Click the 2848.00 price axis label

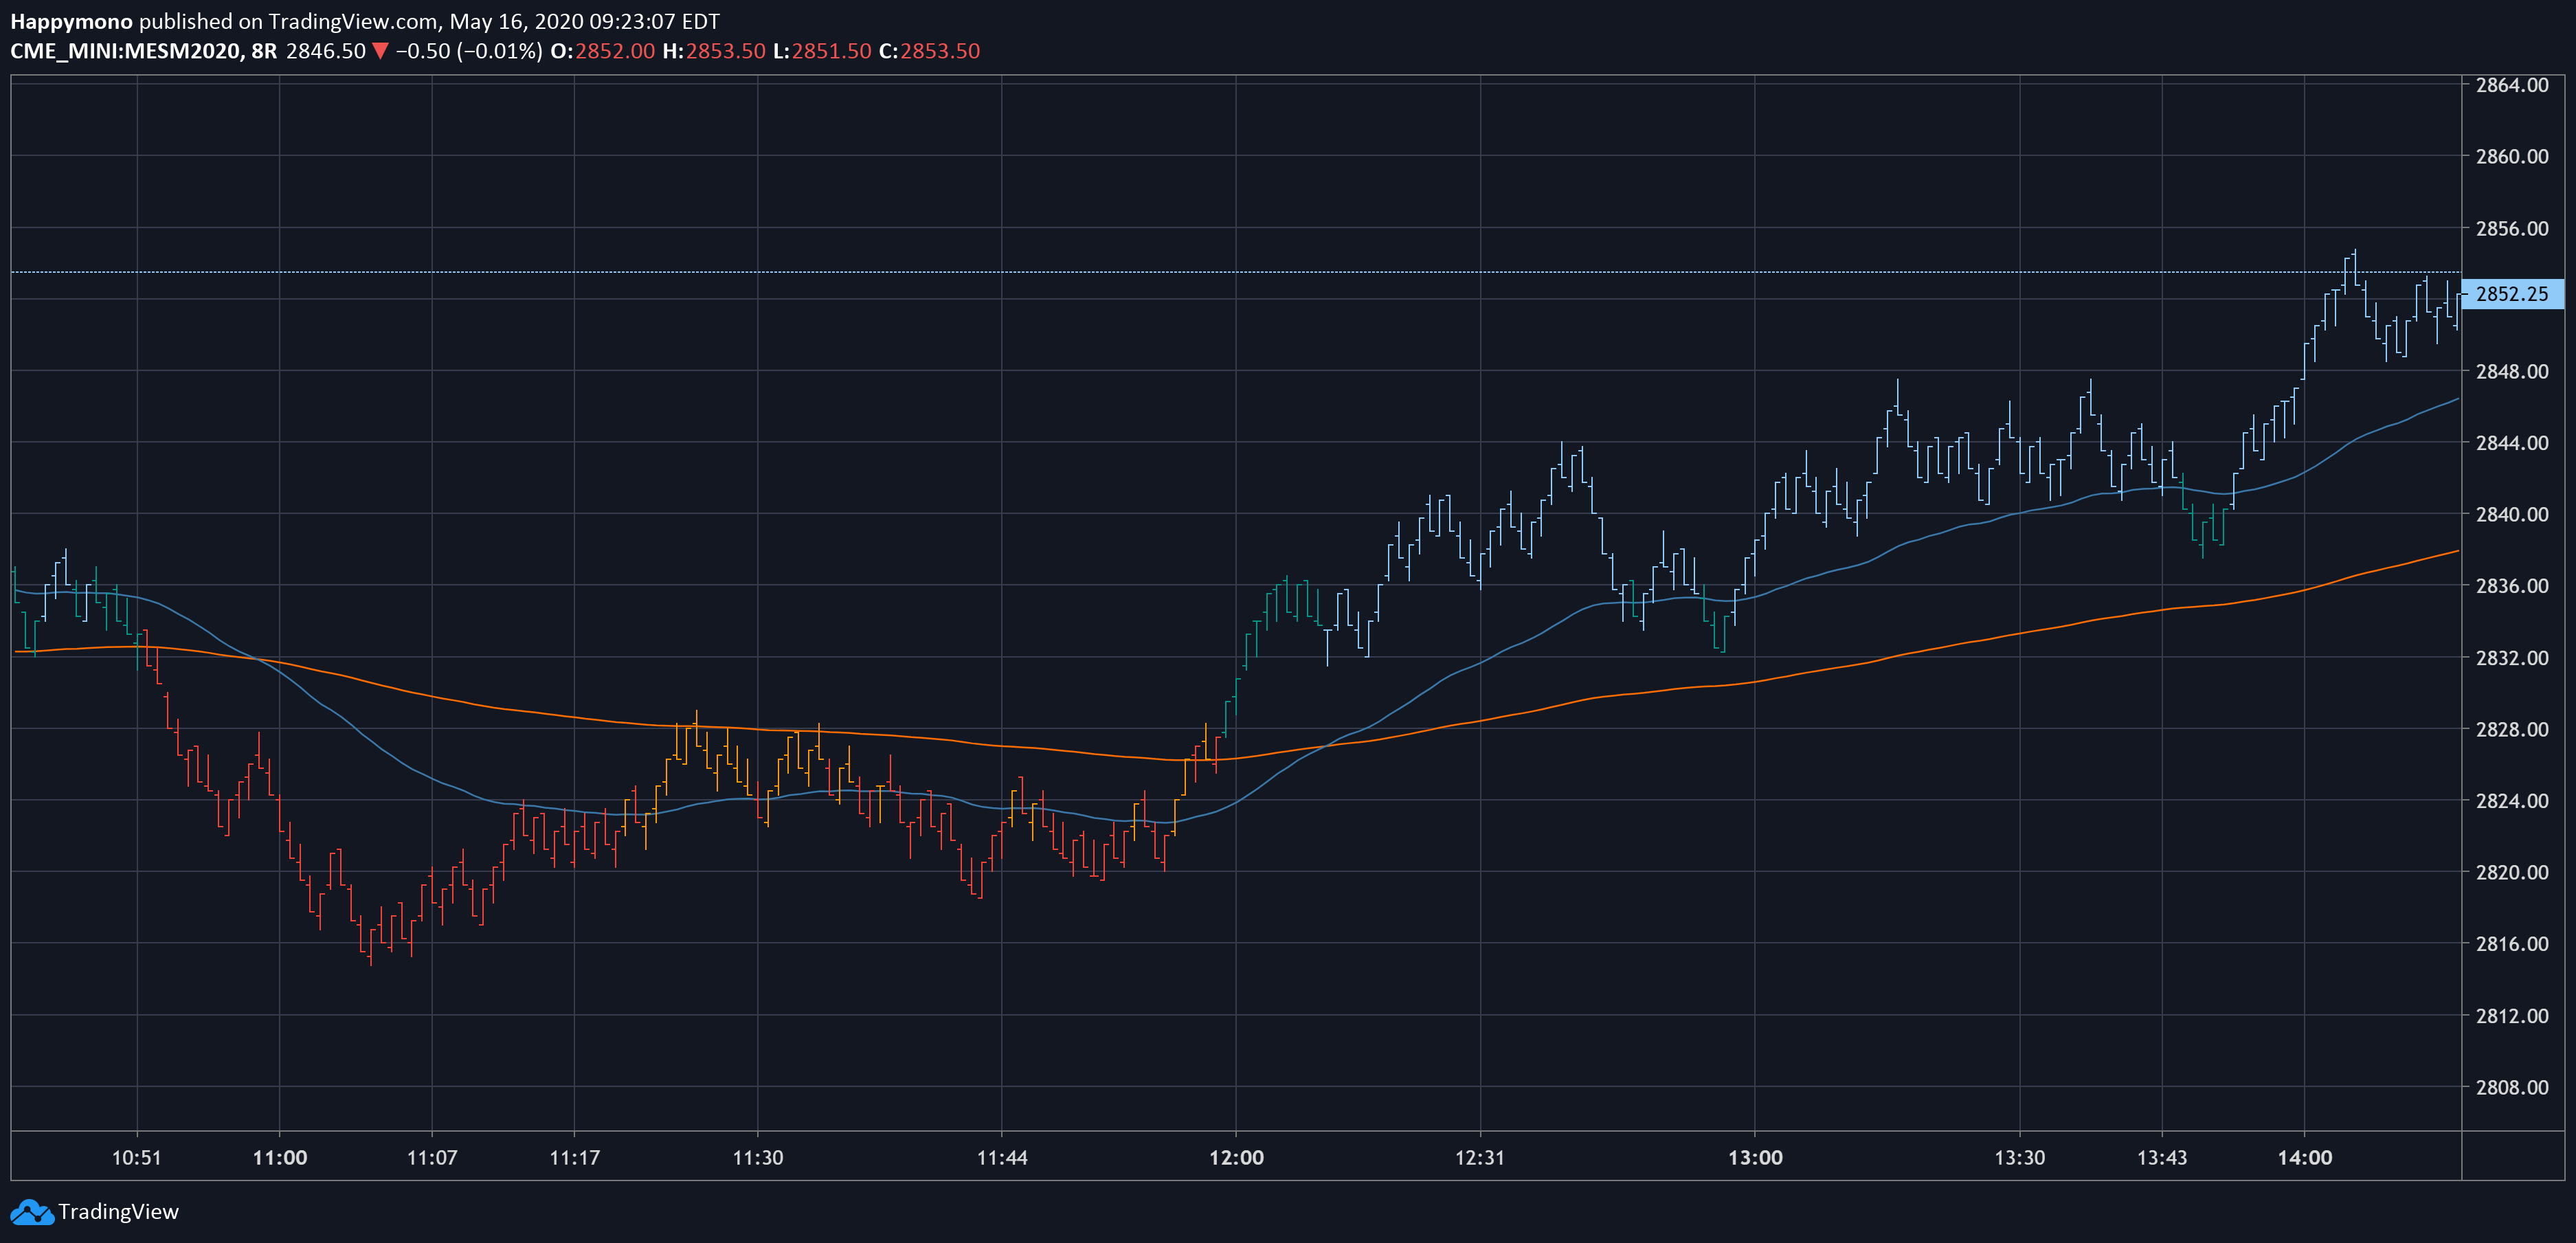(2512, 371)
